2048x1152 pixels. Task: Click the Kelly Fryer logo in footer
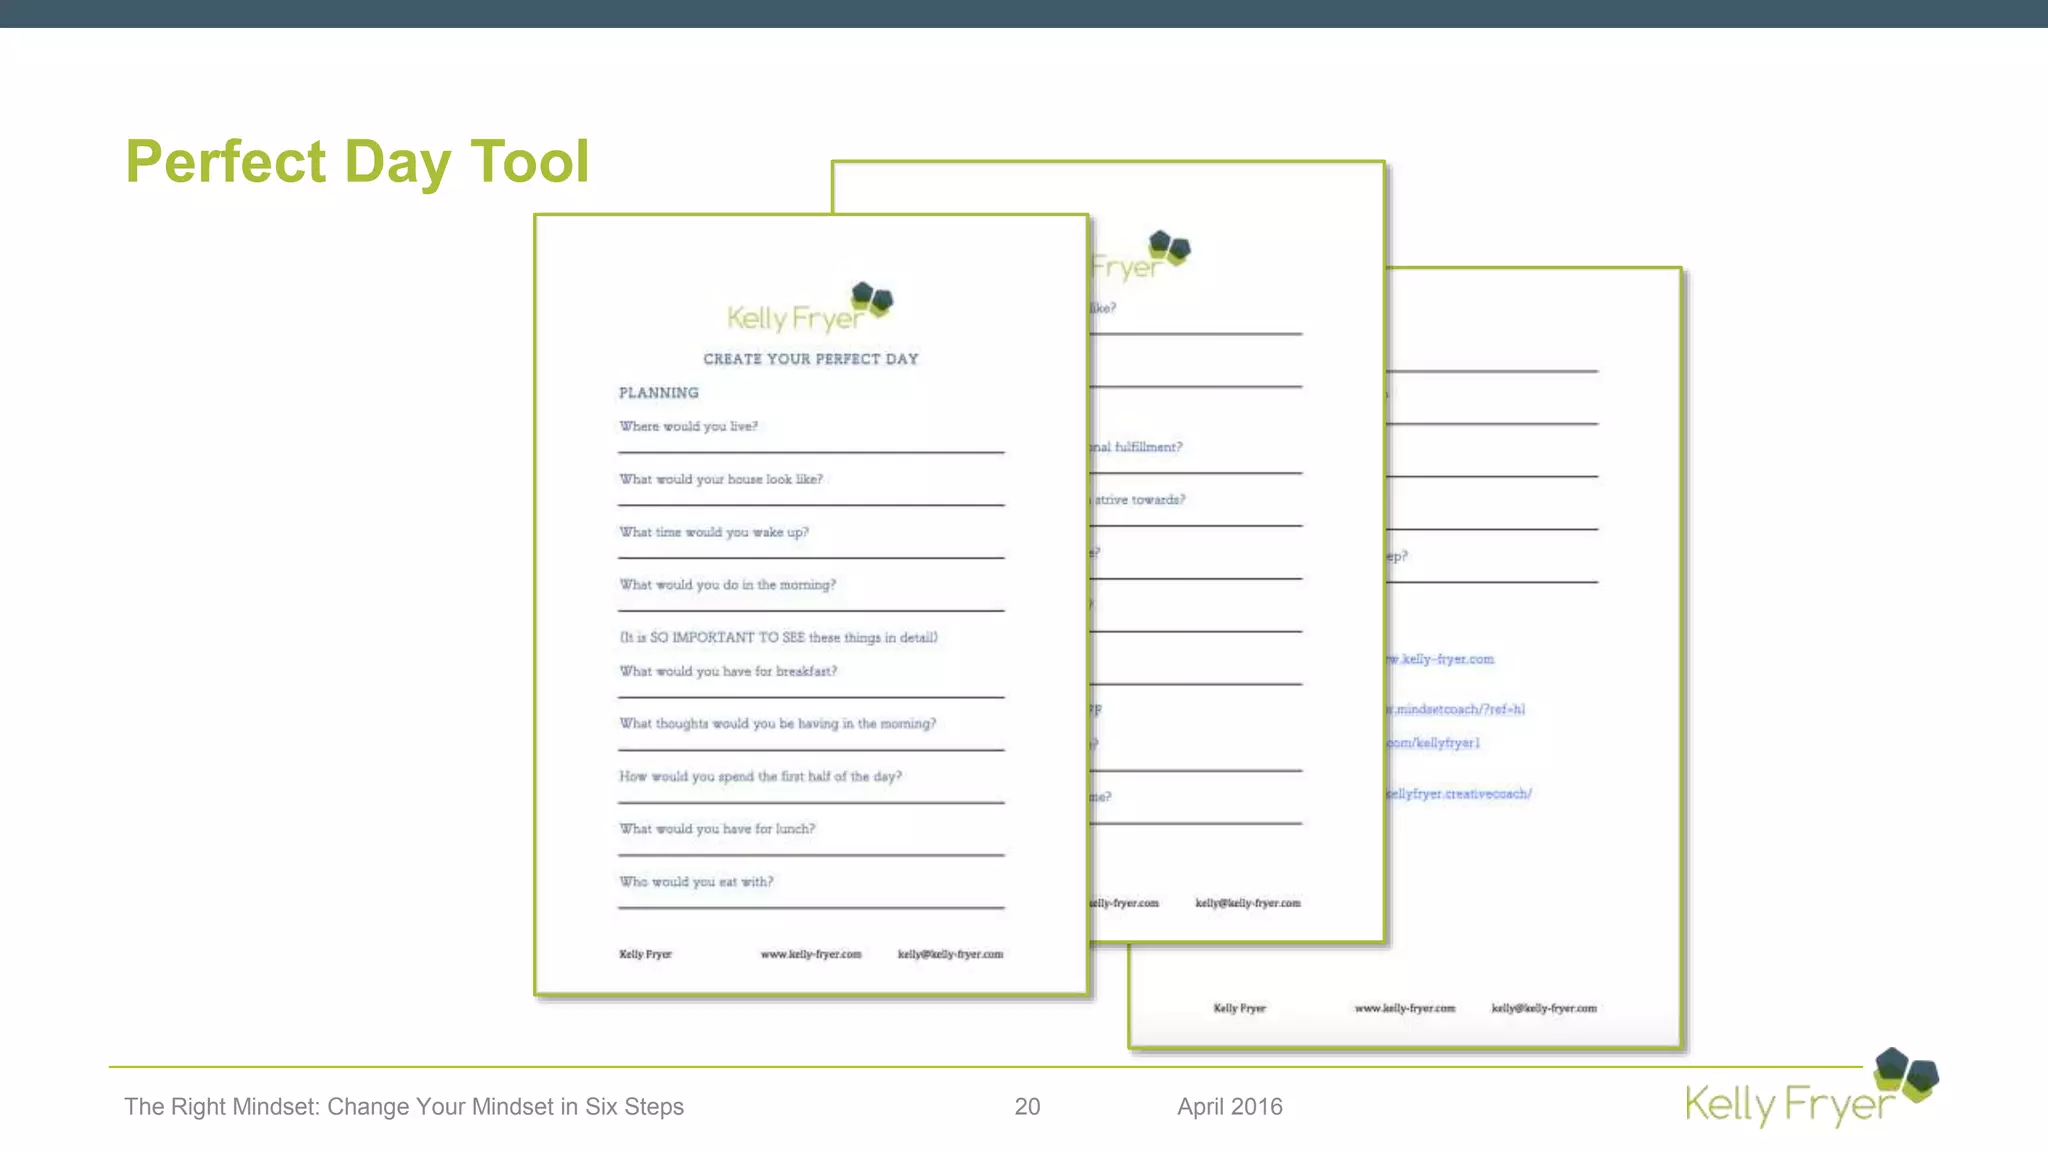click(x=1810, y=1092)
